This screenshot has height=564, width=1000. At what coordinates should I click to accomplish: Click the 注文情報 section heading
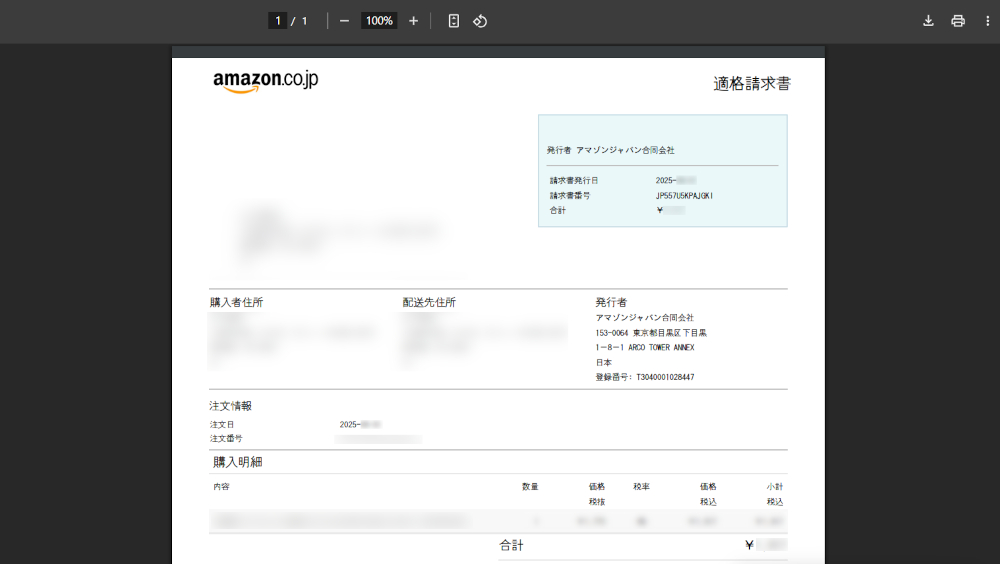[x=230, y=406]
